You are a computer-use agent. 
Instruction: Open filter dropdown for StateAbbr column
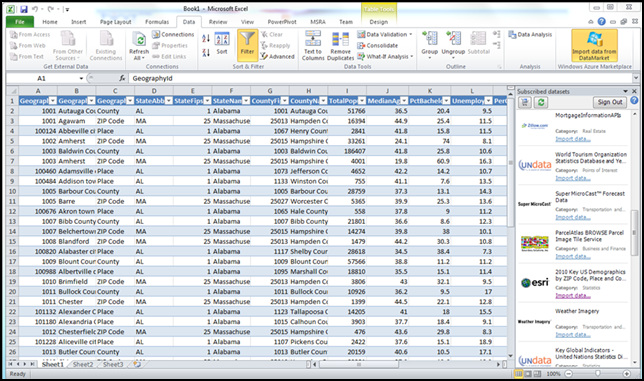(168, 101)
